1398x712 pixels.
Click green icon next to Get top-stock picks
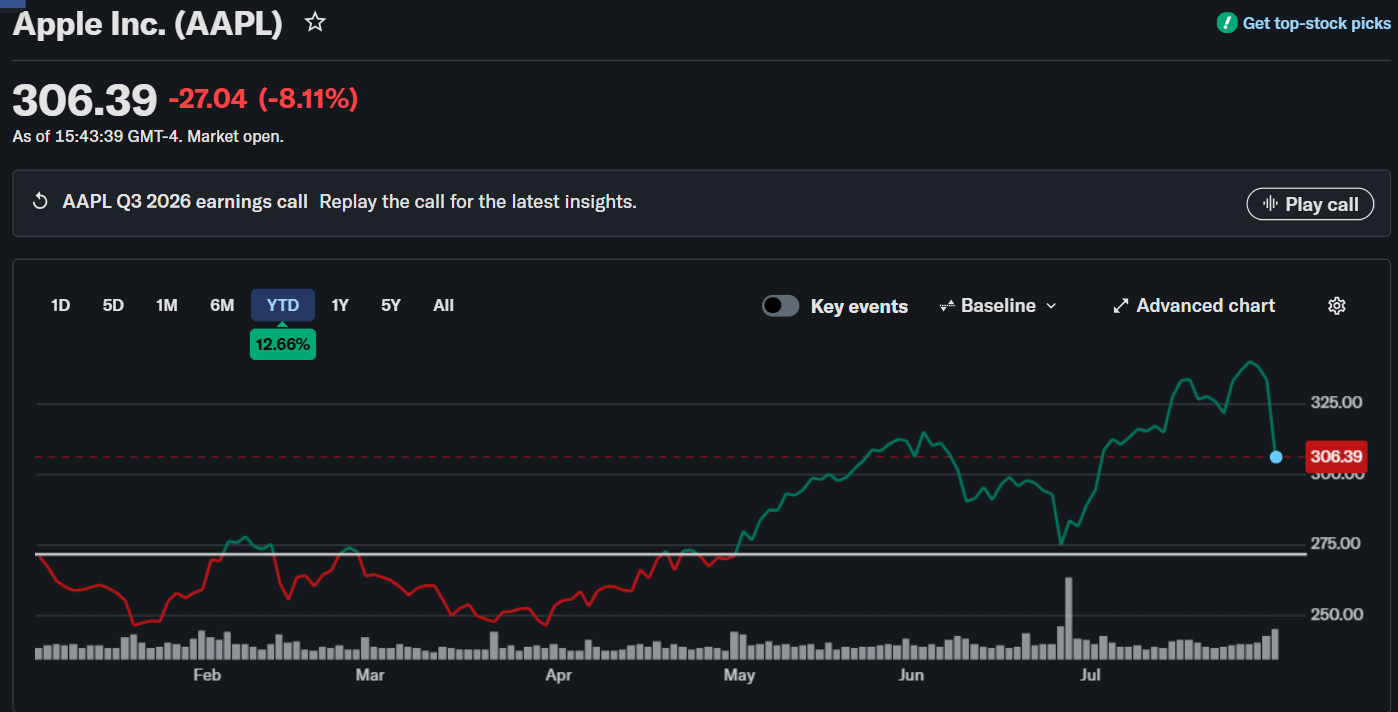coord(1227,23)
